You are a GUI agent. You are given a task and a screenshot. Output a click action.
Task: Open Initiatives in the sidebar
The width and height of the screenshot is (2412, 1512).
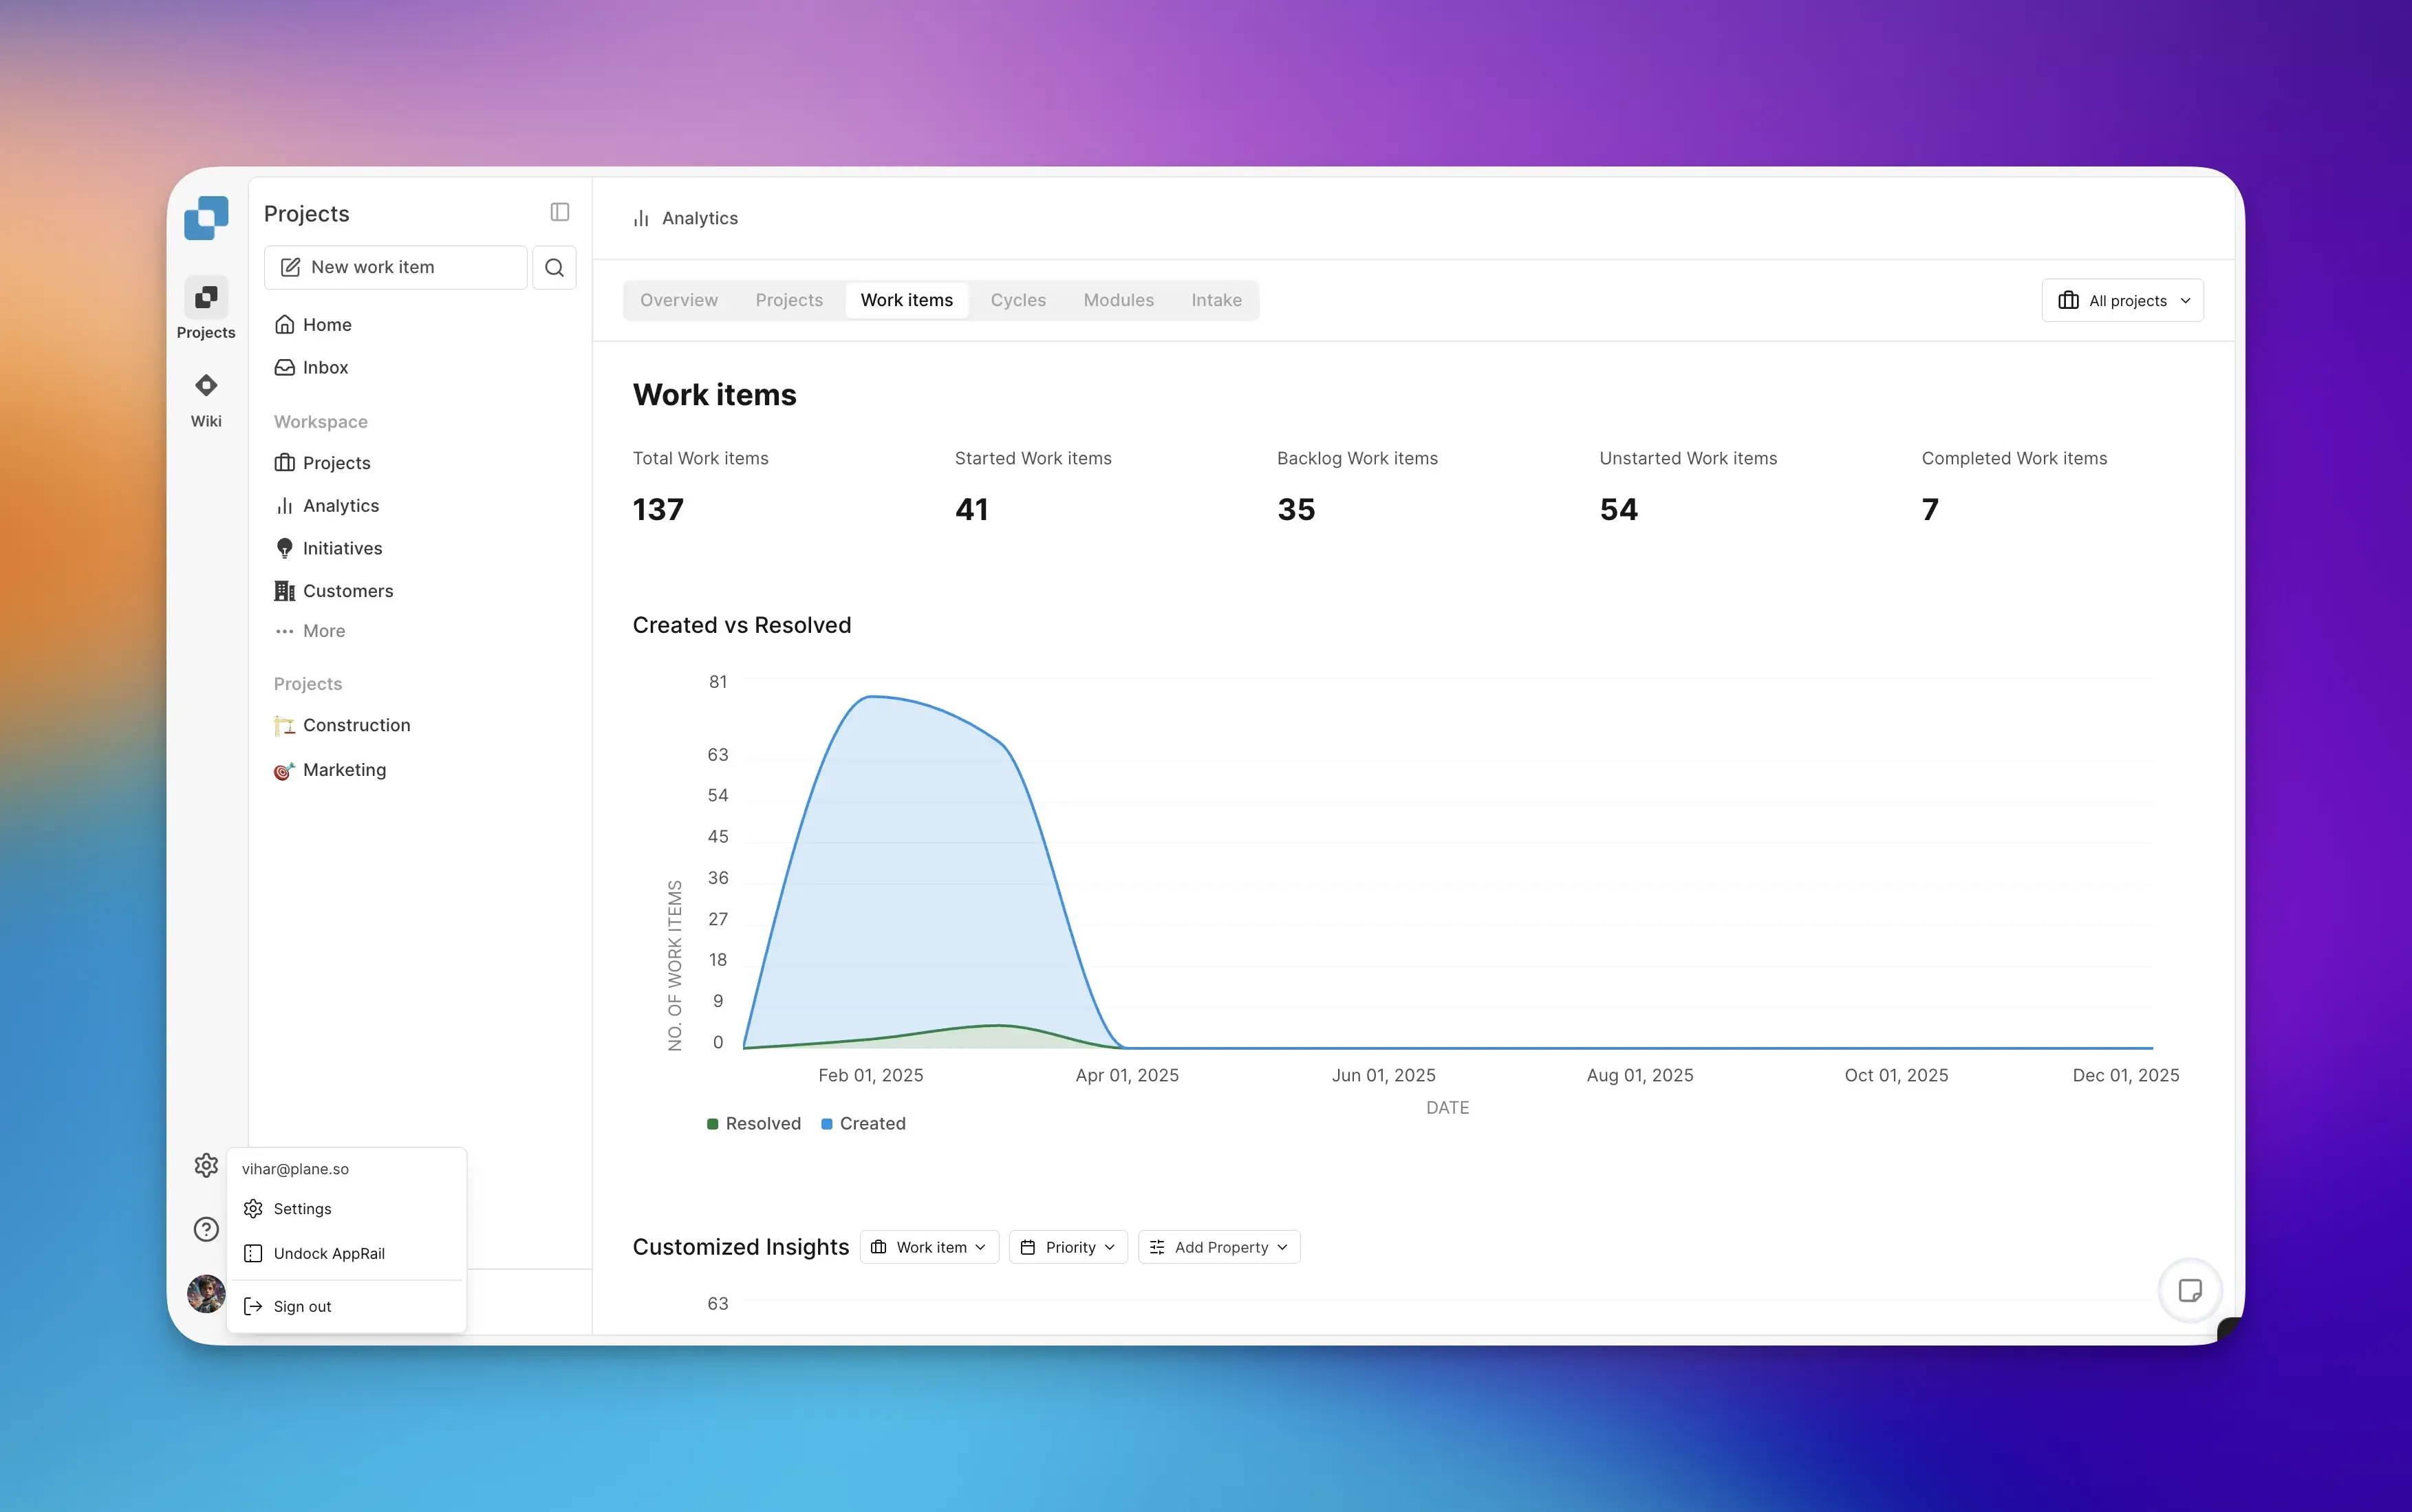coord(341,548)
